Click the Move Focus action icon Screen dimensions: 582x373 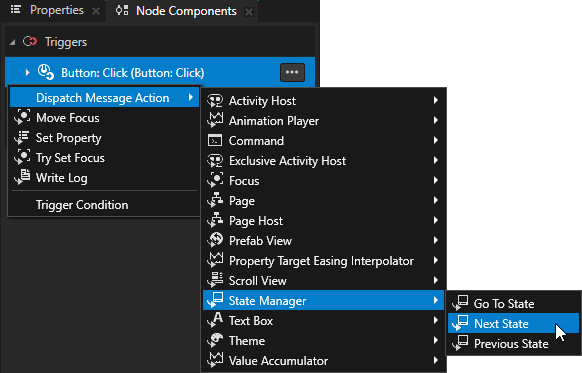[x=22, y=118]
